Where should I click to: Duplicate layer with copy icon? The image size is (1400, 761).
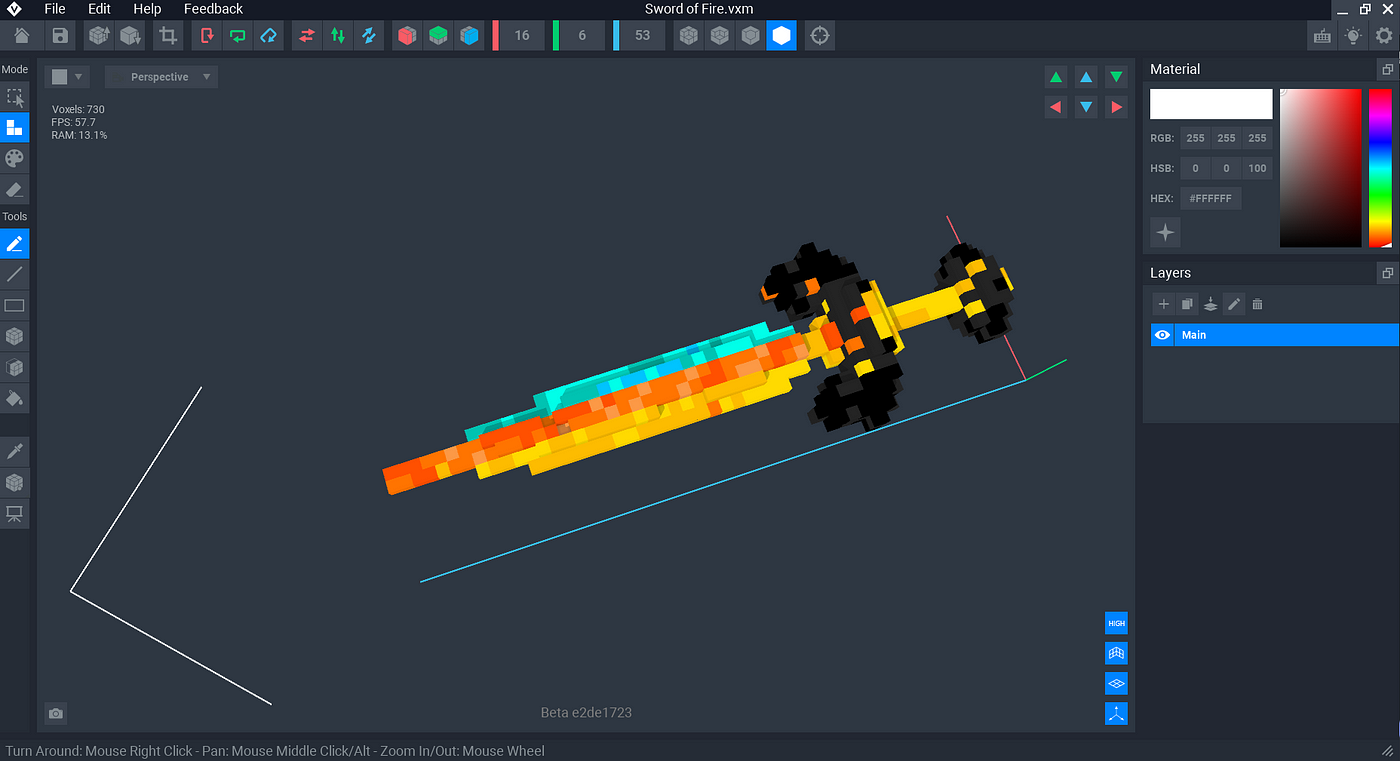pos(1187,304)
